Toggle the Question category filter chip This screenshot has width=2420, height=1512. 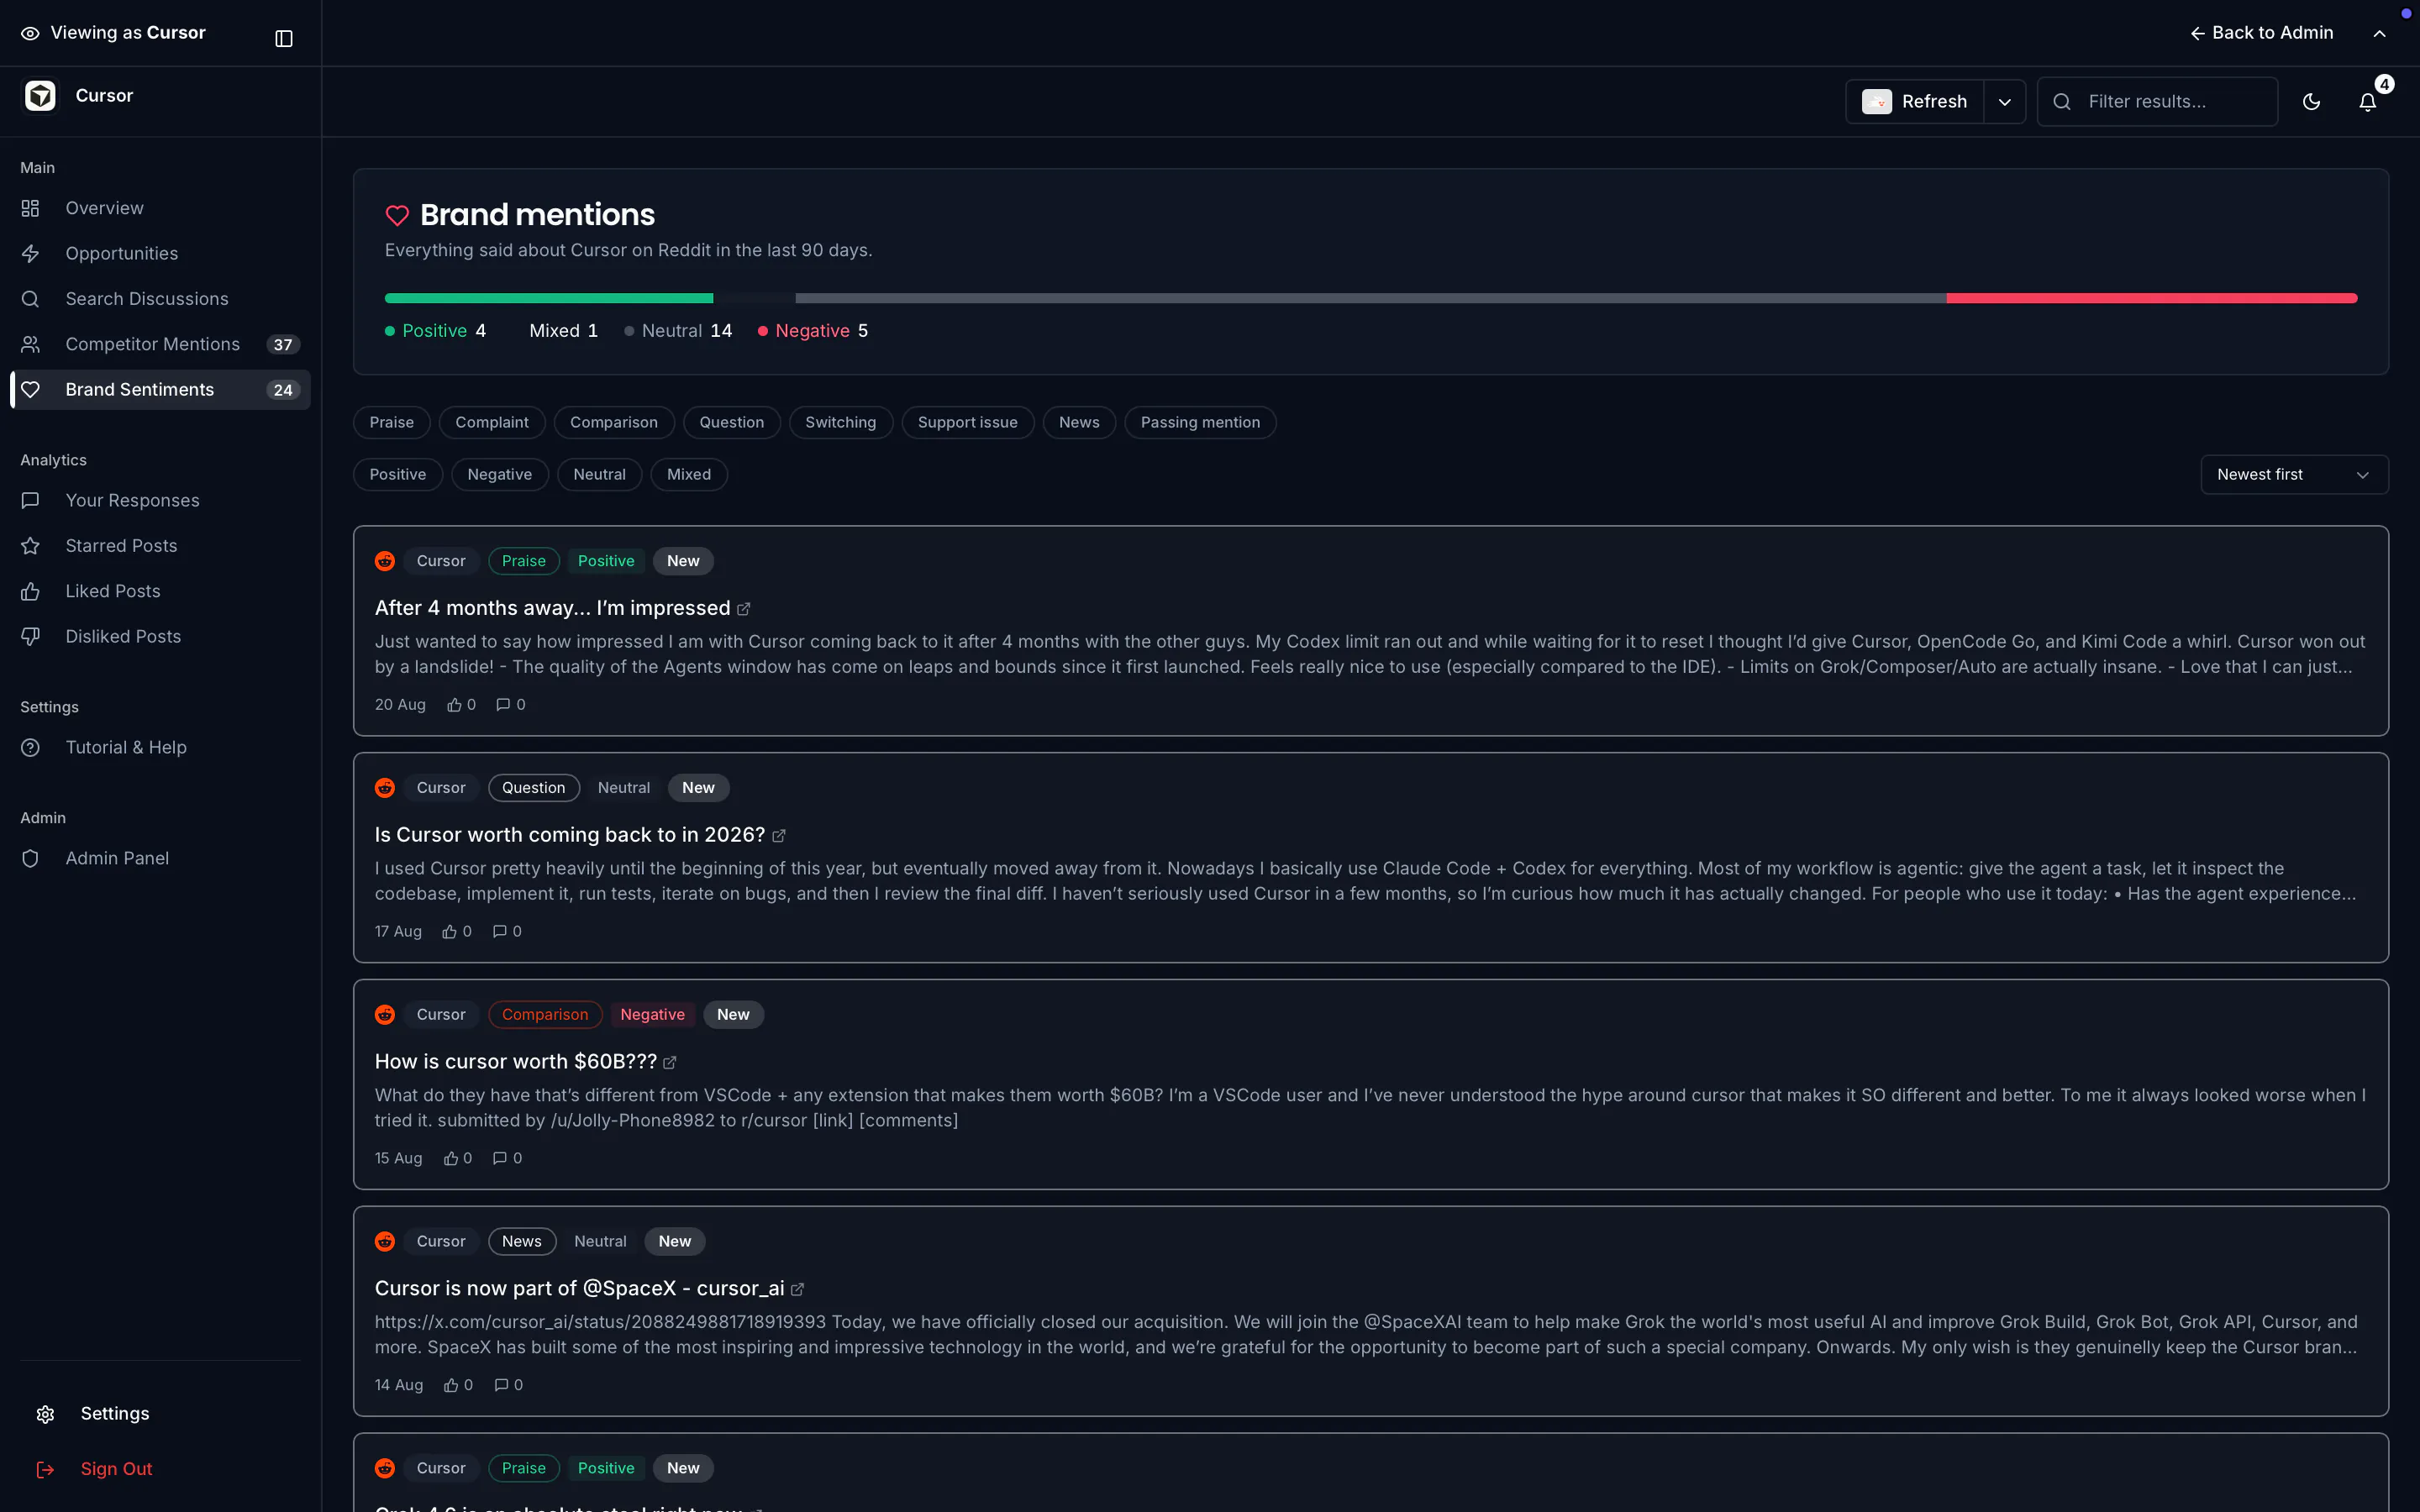[732, 422]
